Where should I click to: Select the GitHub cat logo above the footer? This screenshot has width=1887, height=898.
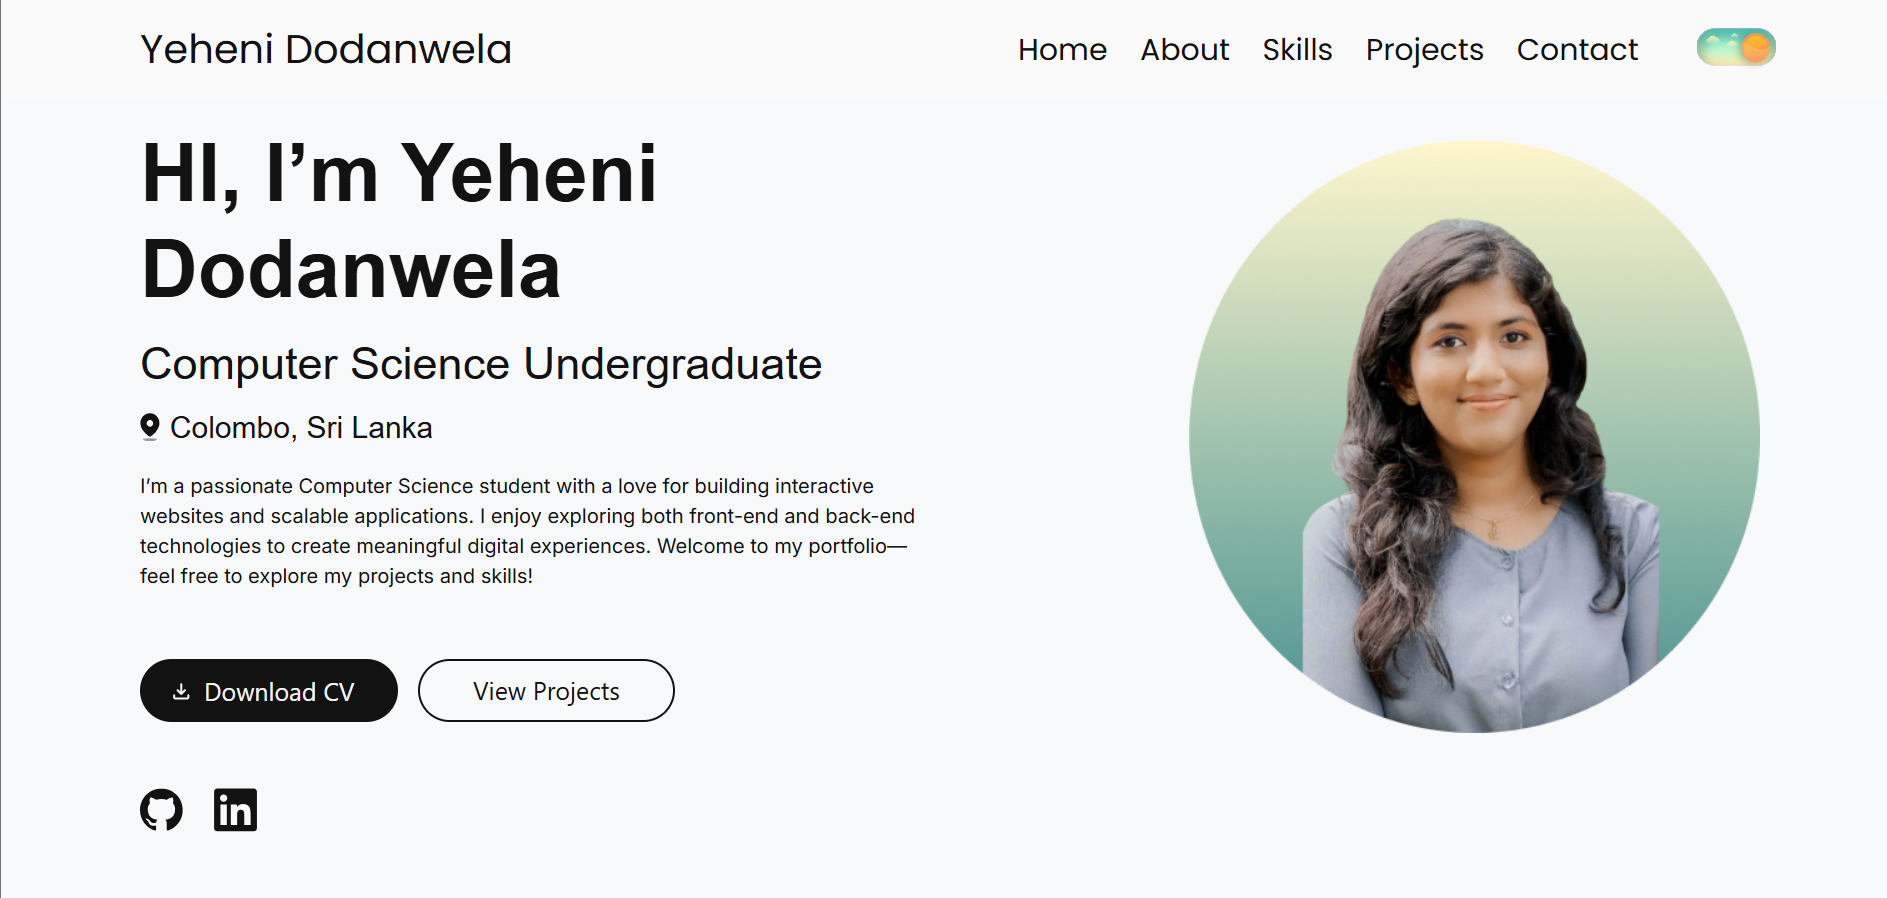click(x=162, y=810)
